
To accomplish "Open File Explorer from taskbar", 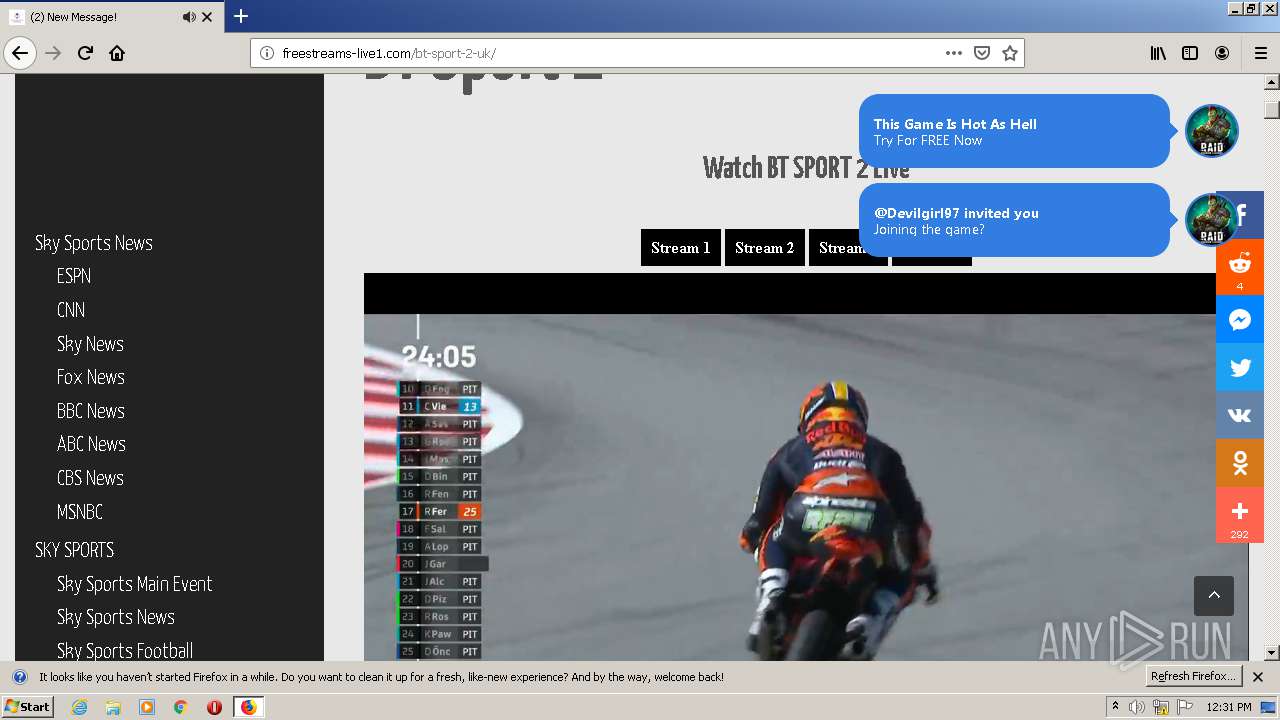I will [113, 707].
